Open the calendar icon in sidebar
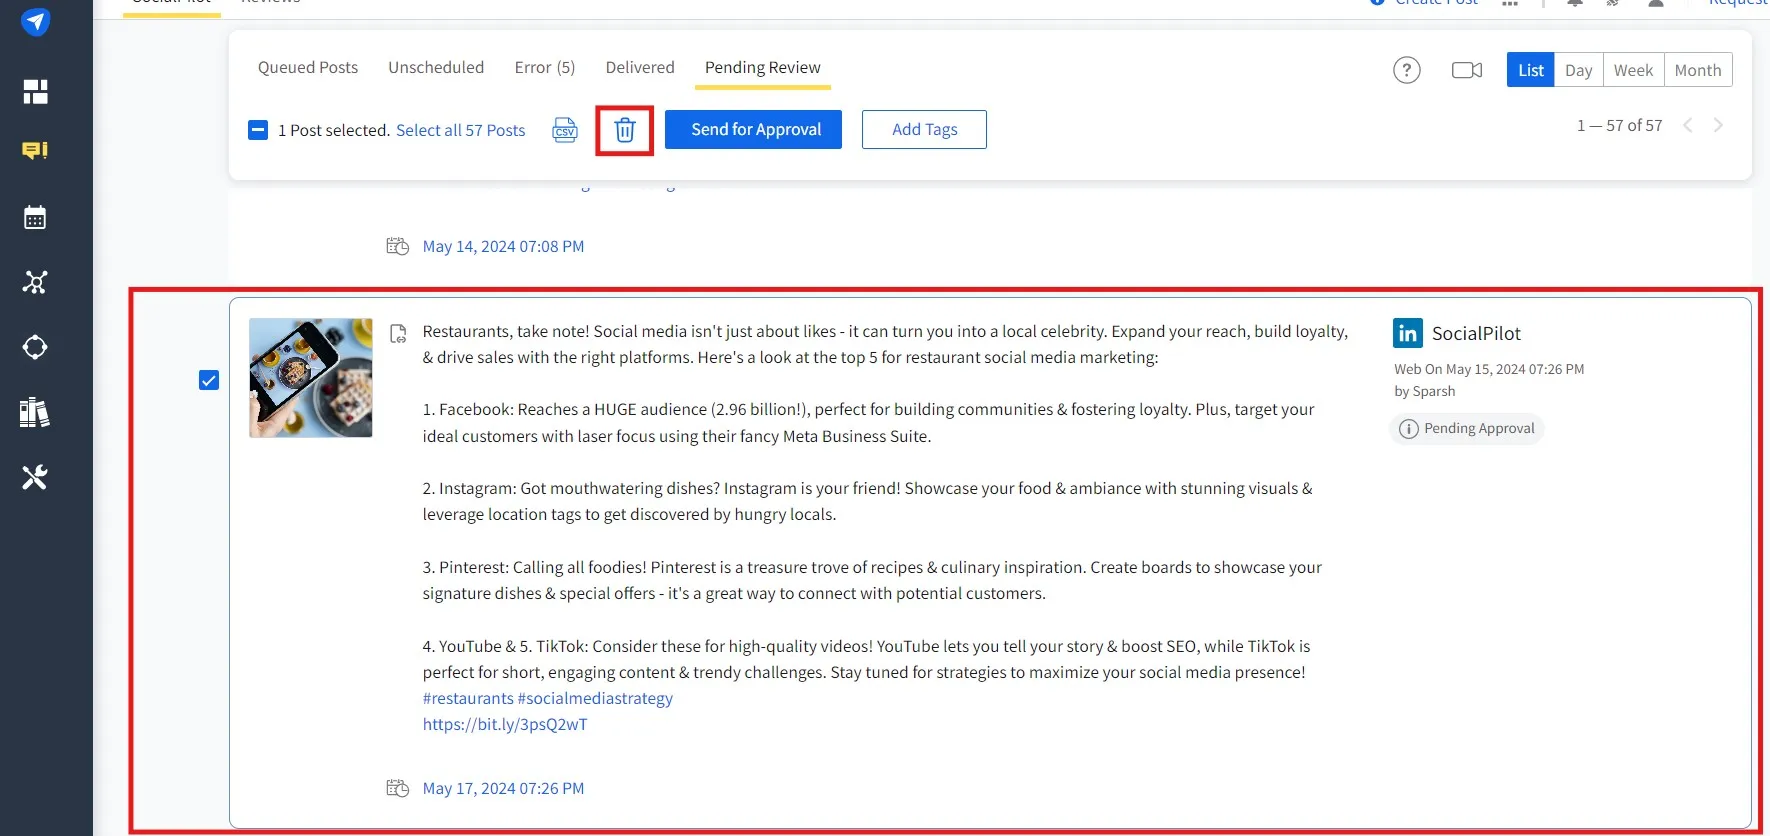The height and width of the screenshot is (836, 1770). (35, 217)
